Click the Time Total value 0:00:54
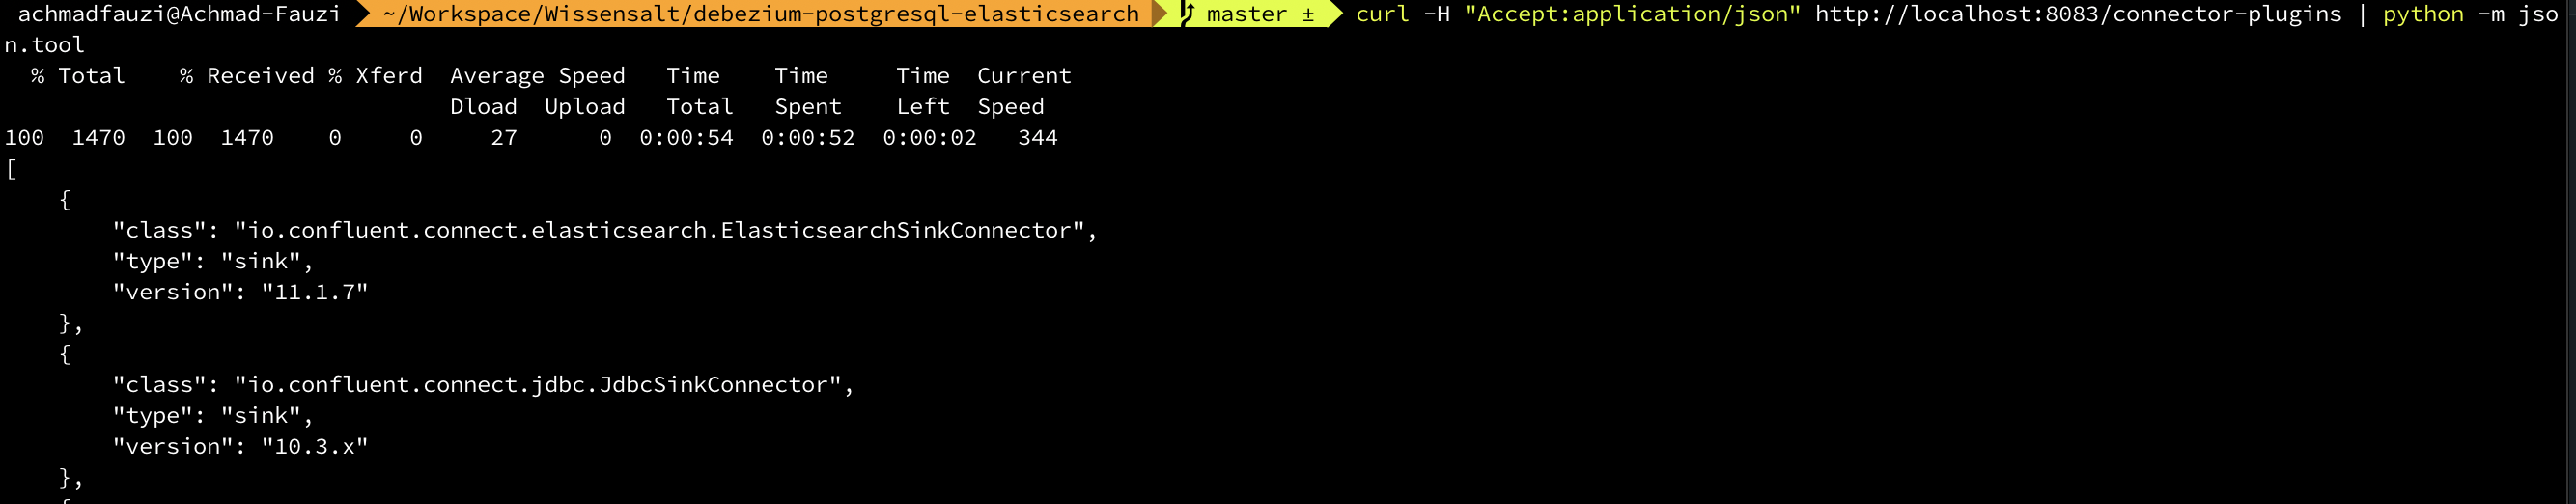This screenshot has width=2576, height=504. tap(686, 138)
